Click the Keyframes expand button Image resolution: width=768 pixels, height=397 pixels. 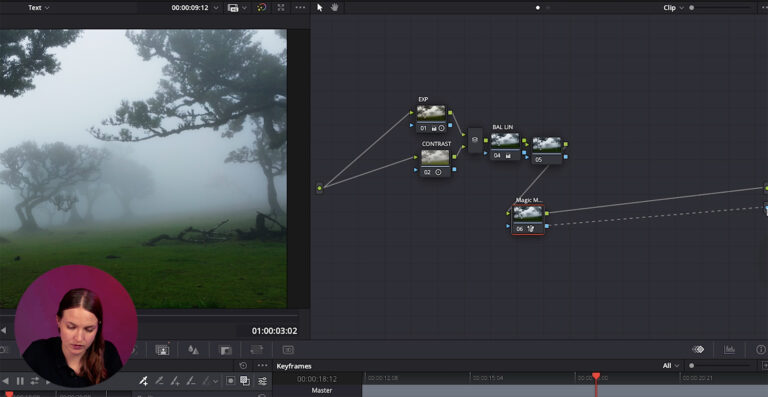(765, 366)
